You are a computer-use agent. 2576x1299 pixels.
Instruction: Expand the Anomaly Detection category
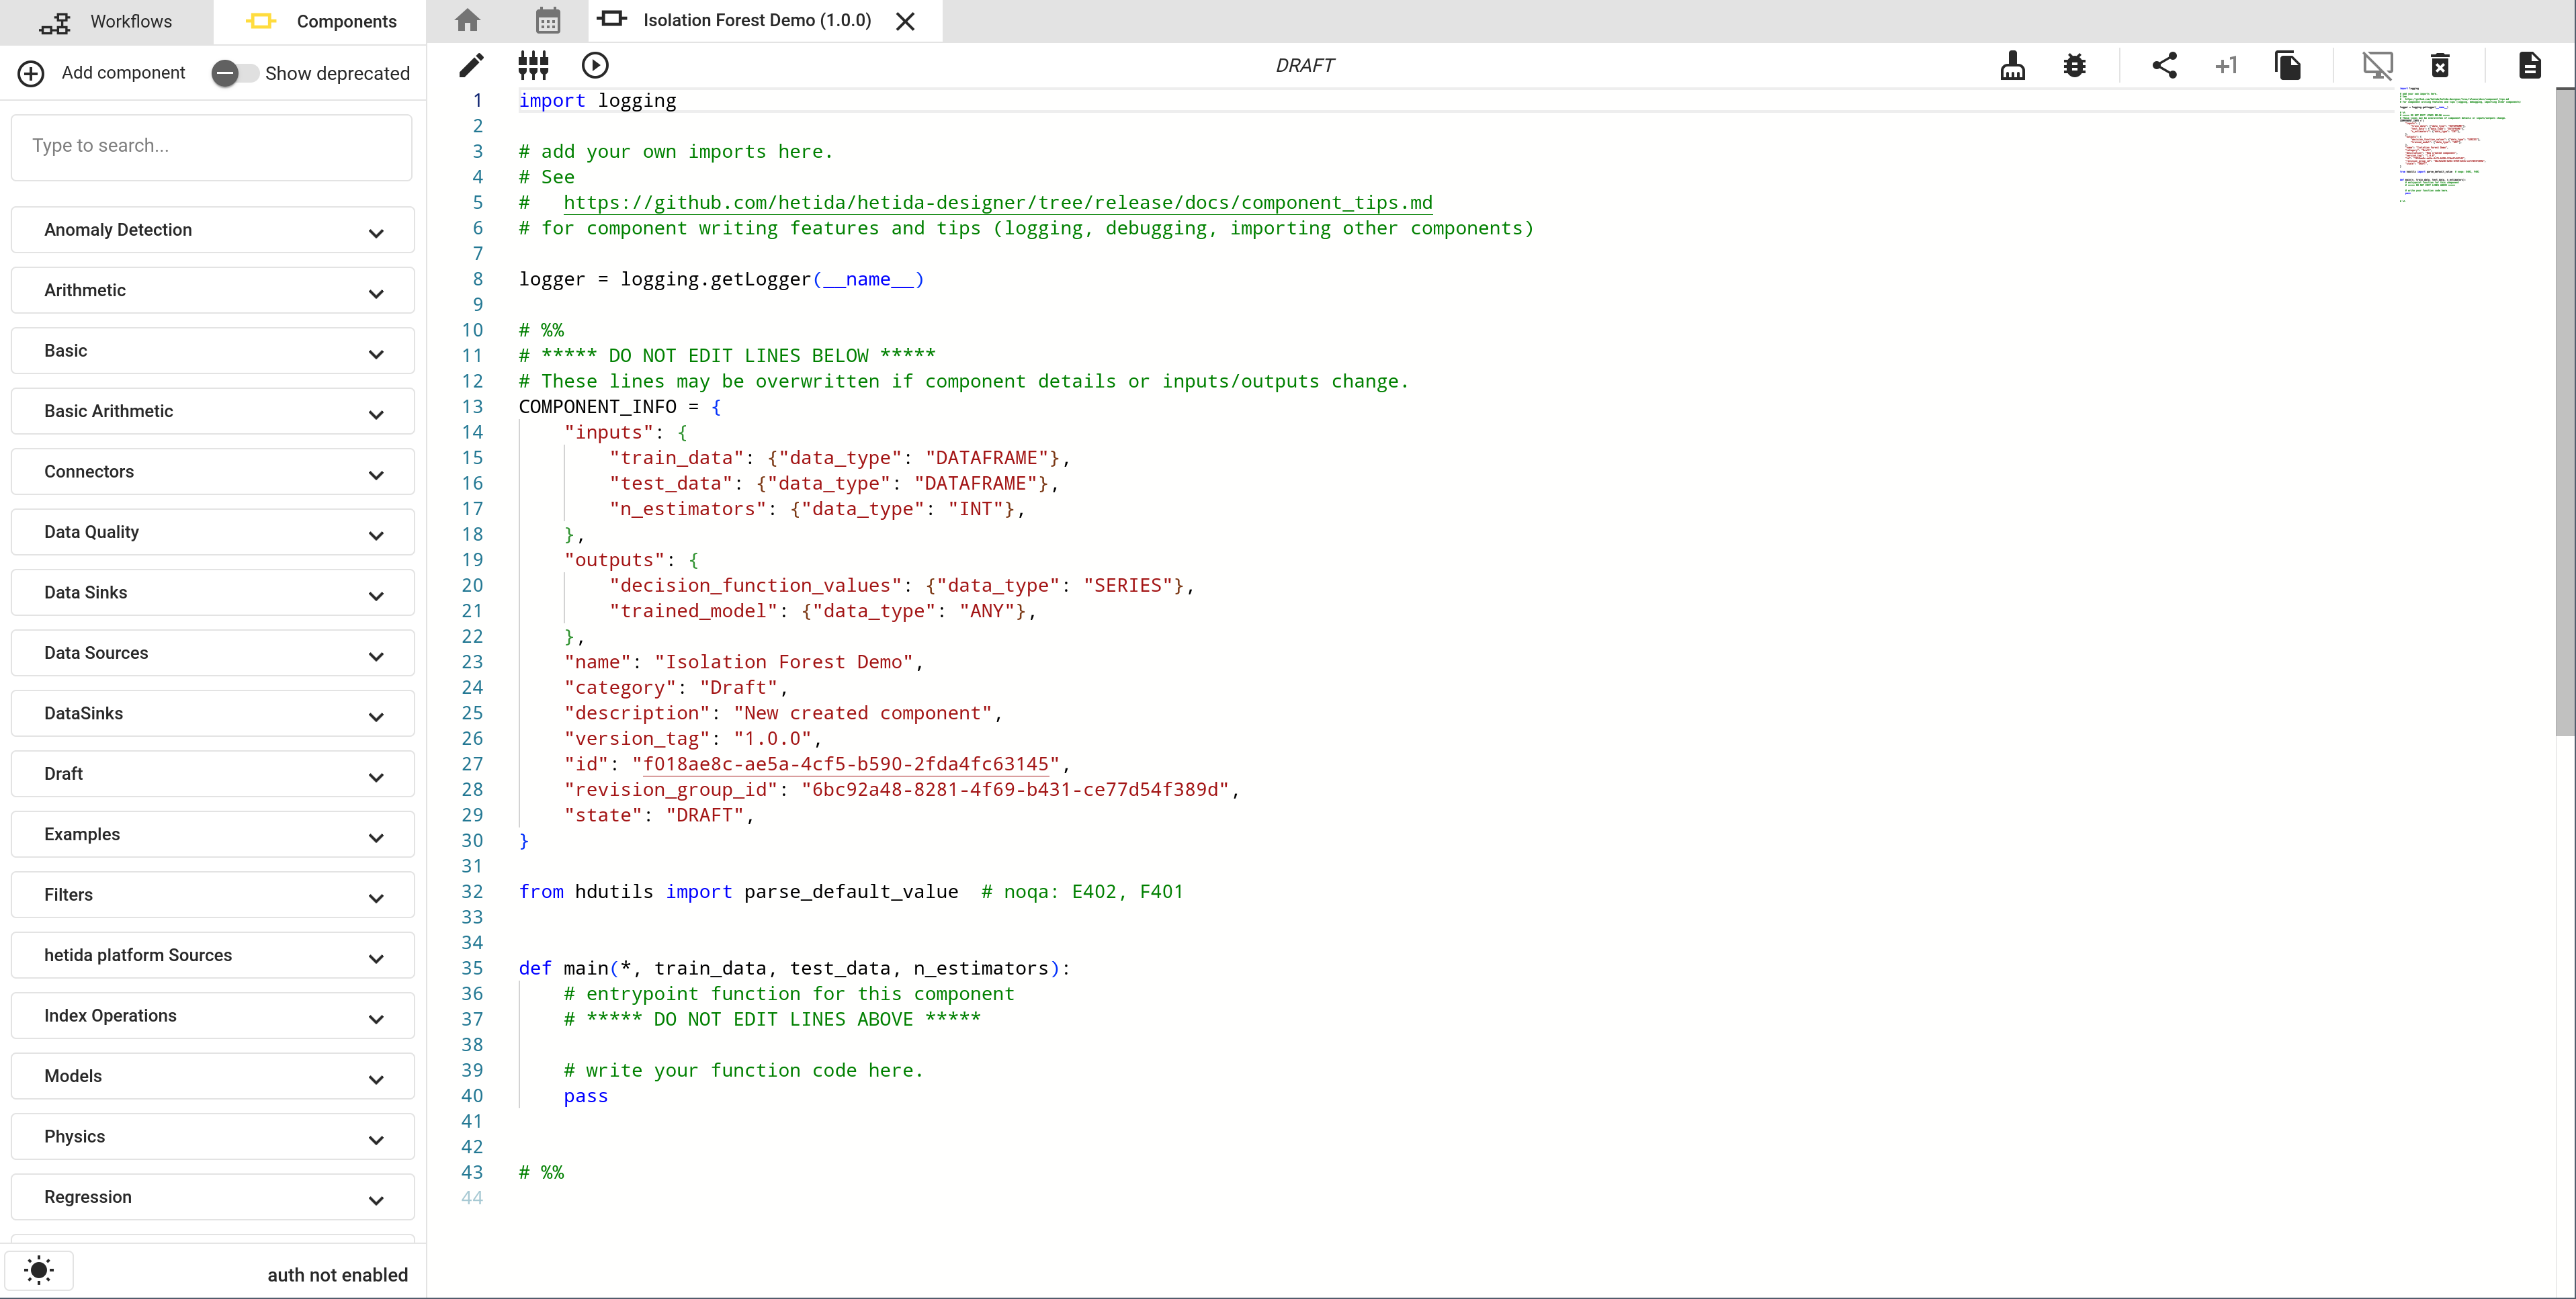(x=212, y=230)
